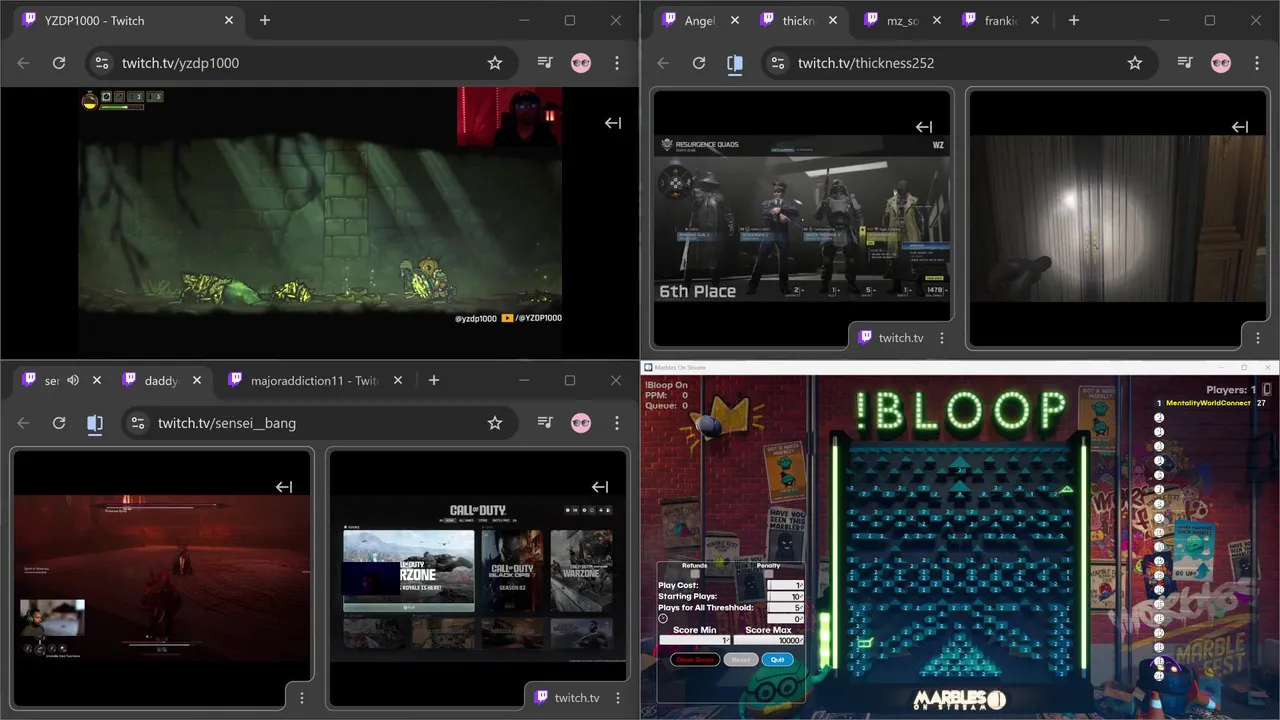Open new tab in the sensei__bang window
This screenshot has width=1280, height=720.
point(433,380)
